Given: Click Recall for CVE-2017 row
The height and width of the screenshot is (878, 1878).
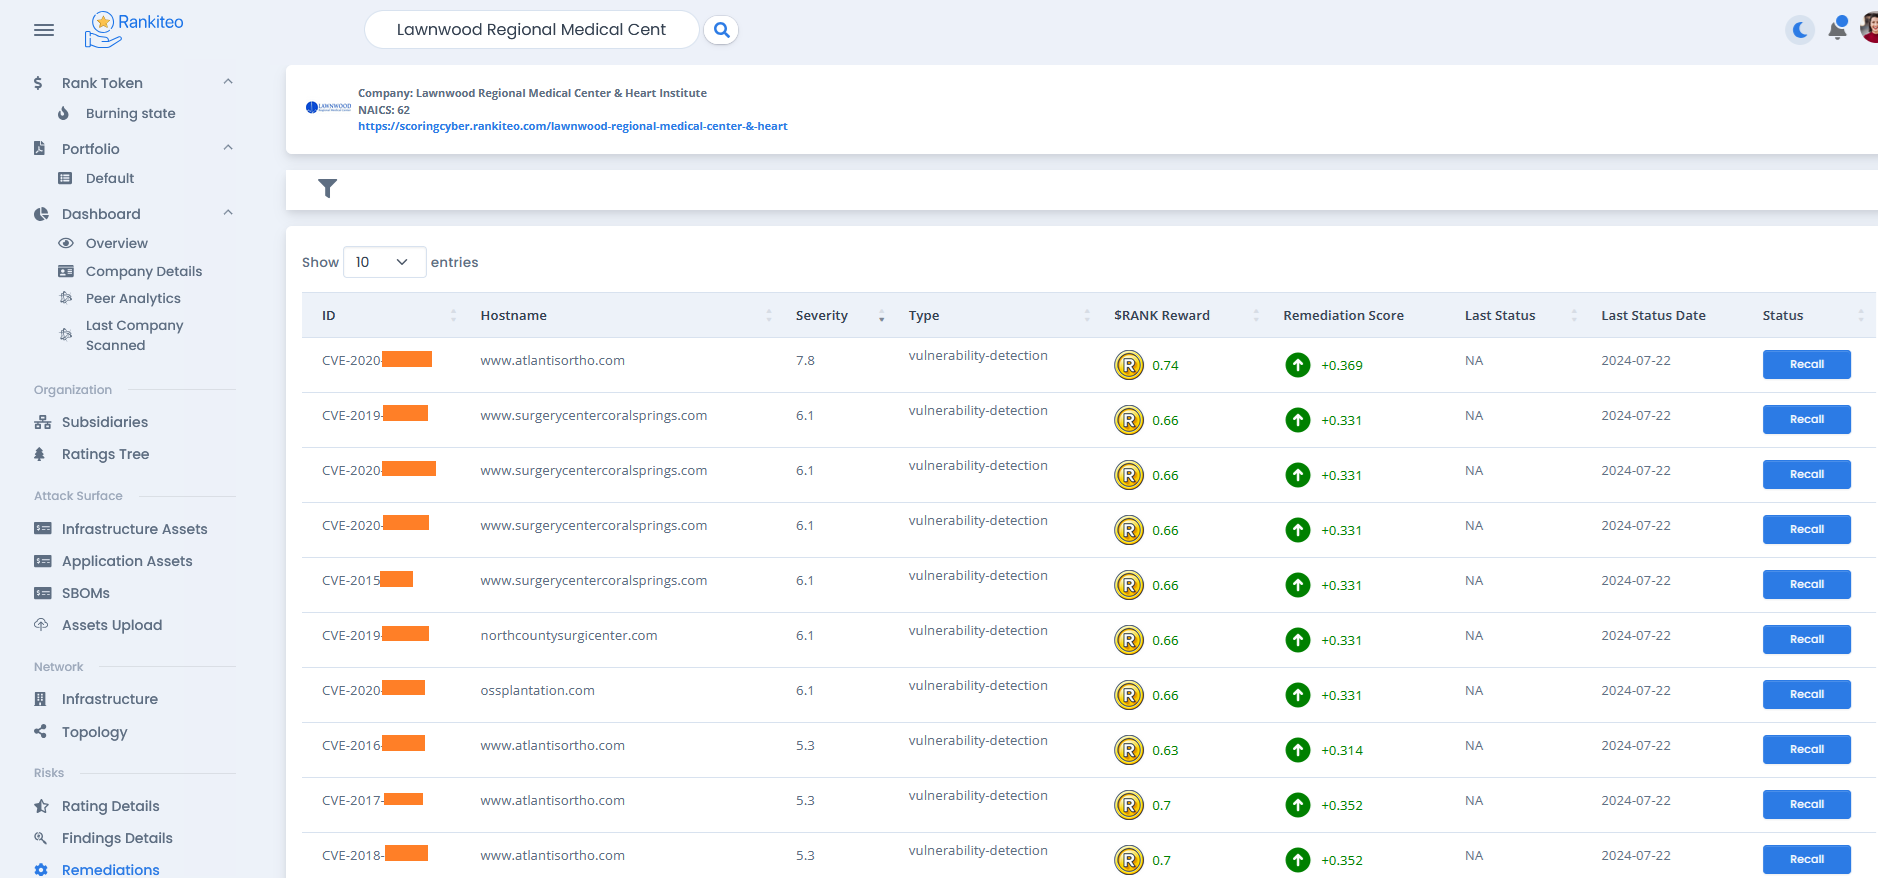Looking at the screenshot, I should click(x=1806, y=804).
